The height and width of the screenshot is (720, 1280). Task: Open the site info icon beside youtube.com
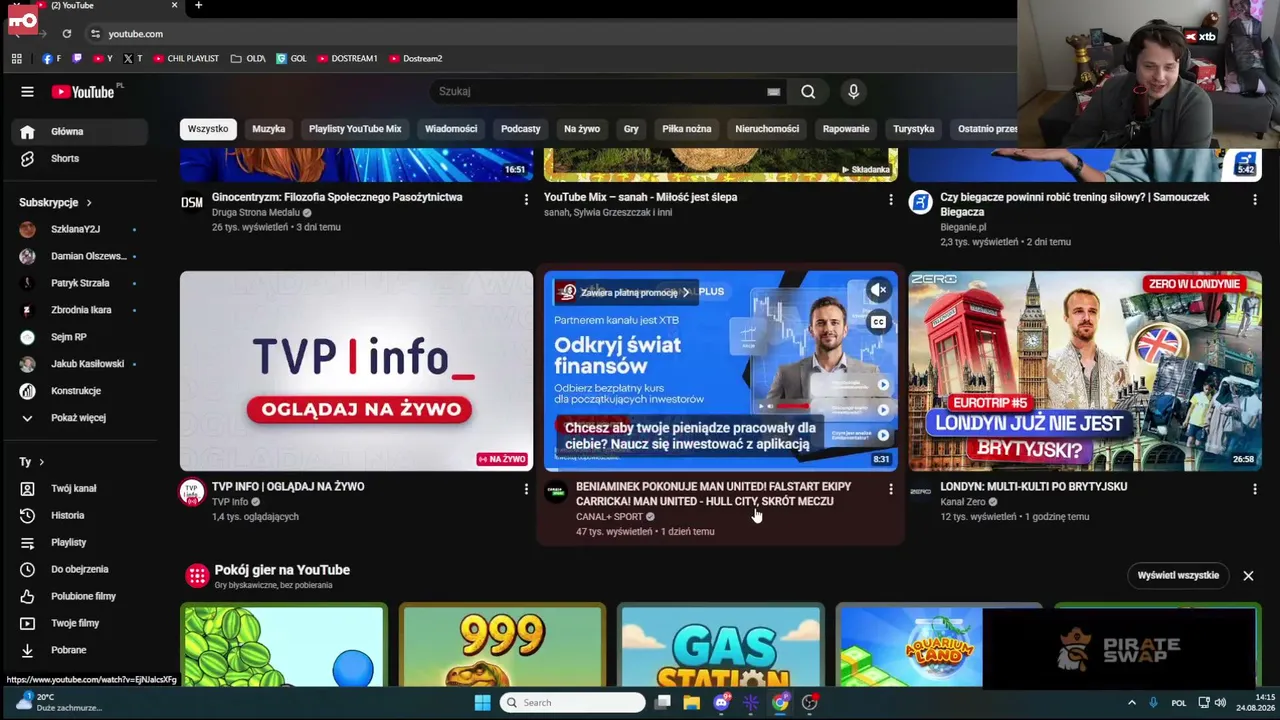[95, 34]
